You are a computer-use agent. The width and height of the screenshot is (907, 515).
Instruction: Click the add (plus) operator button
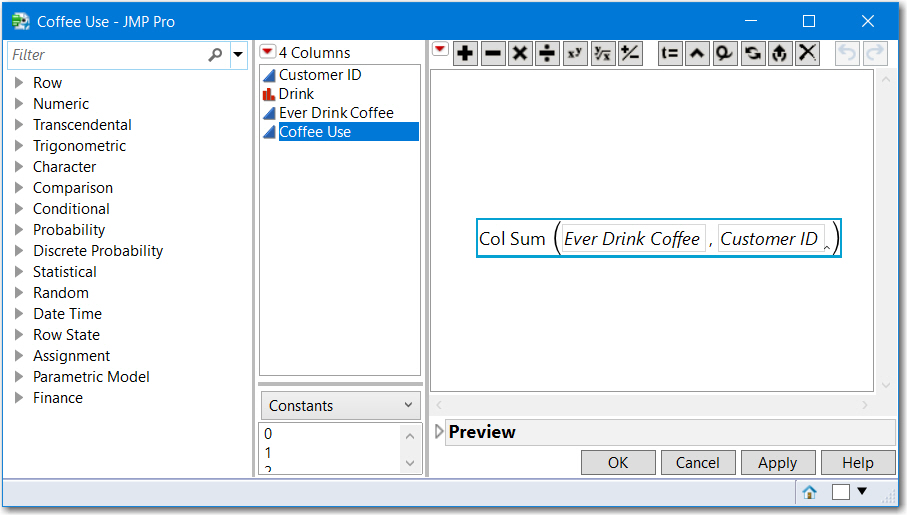(x=465, y=54)
